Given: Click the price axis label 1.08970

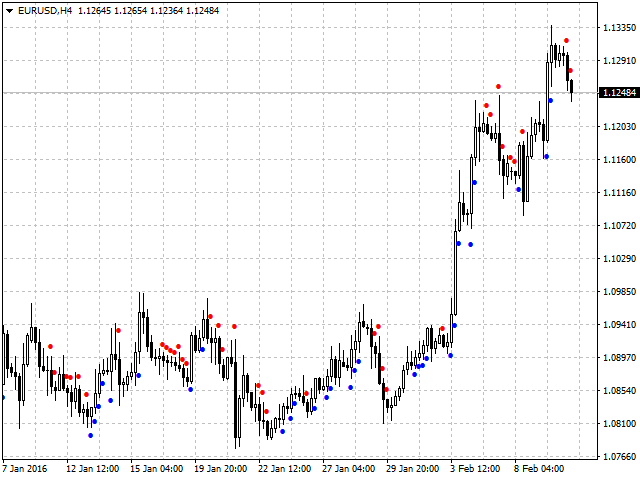Looking at the screenshot, I should point(619,358).
